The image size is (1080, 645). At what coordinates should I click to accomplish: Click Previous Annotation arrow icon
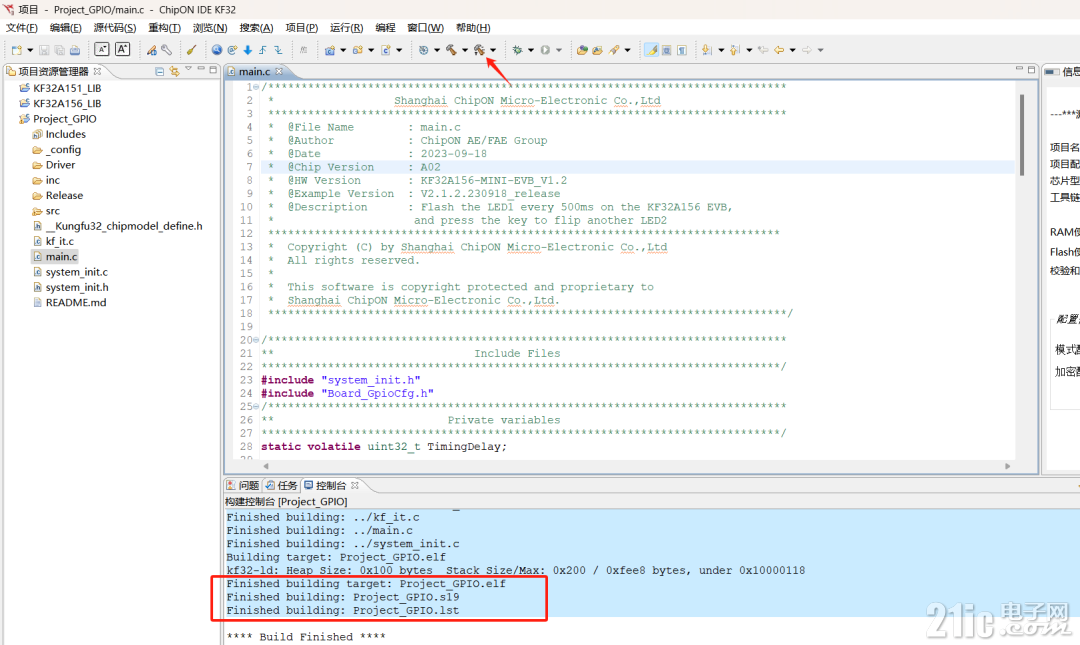pos(734,50)
